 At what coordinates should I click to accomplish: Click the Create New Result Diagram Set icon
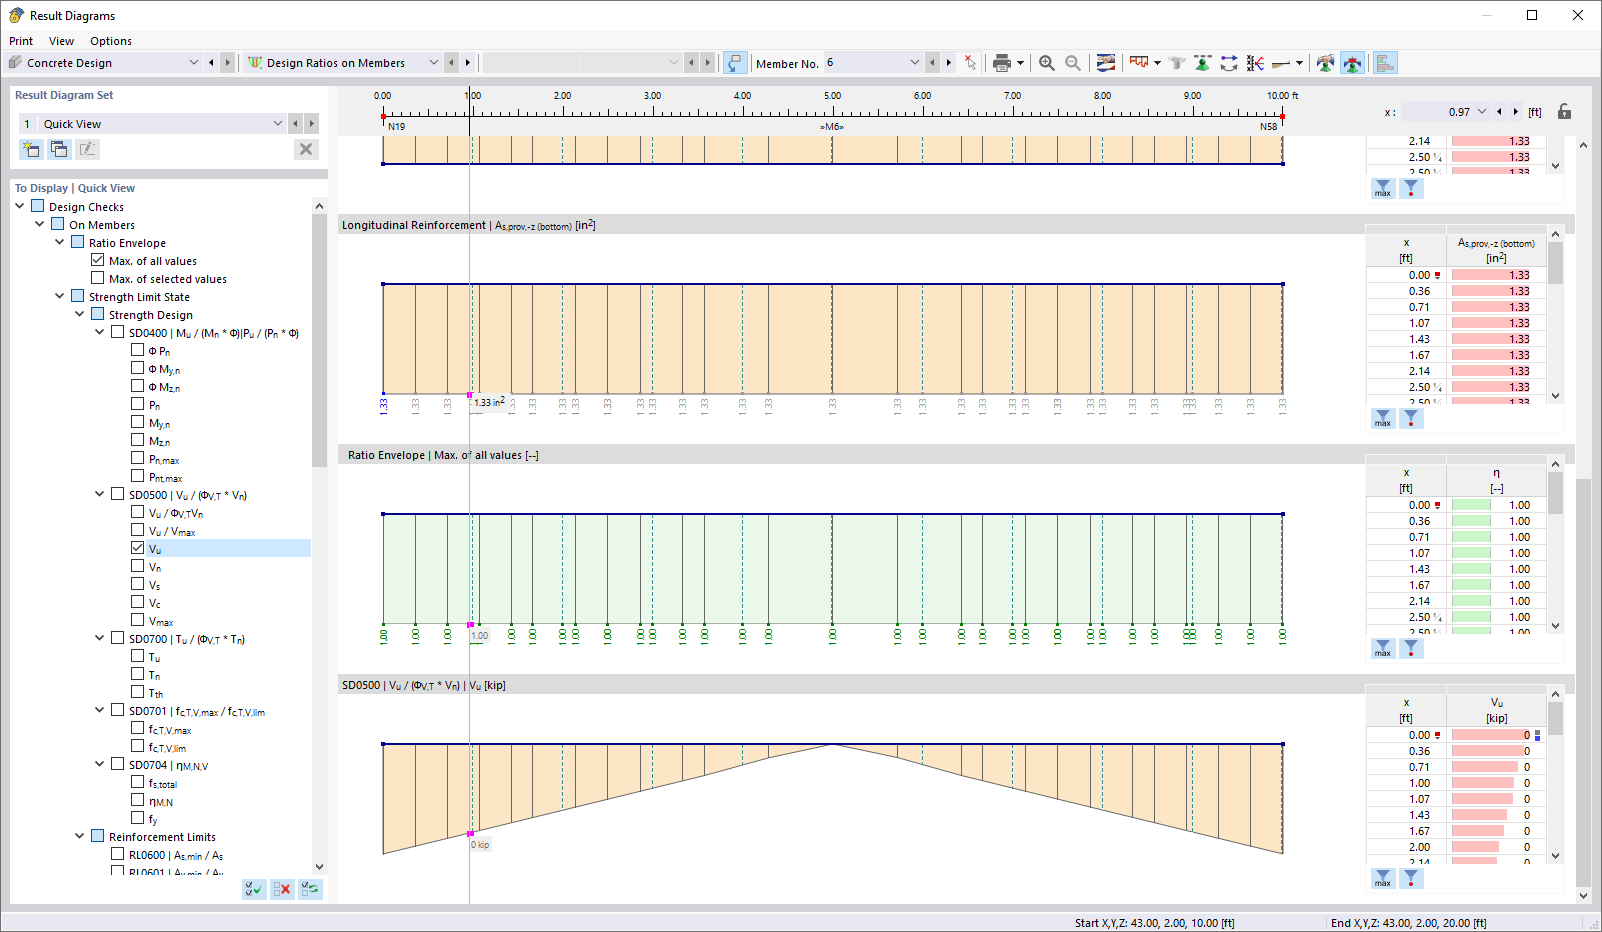tap(30, 148)
